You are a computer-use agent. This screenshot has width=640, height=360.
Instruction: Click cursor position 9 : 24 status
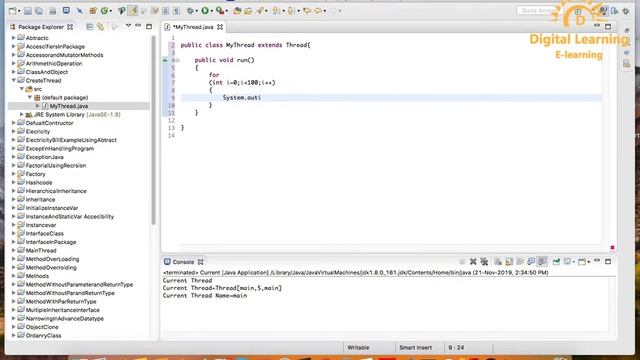click(456, 348)
